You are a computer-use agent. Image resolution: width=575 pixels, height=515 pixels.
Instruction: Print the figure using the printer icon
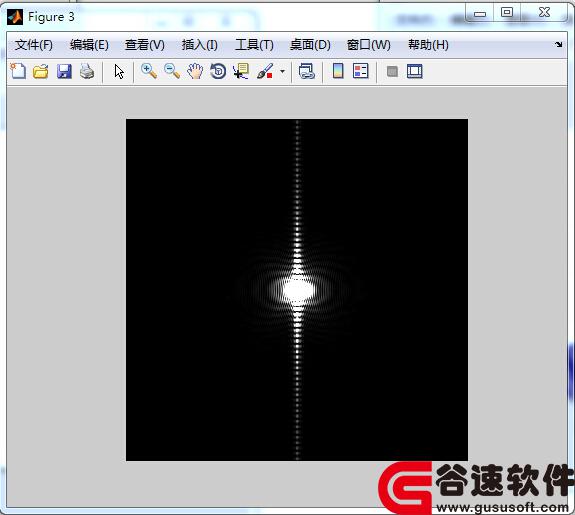(87, 71)
